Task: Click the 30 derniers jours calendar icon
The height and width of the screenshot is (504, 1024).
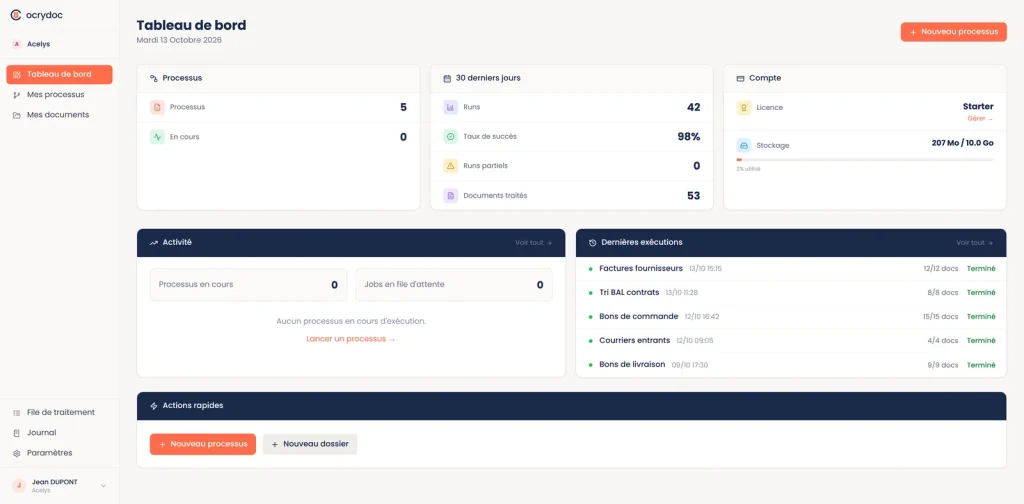Action: pyautogui.click(x=447, y=78)
